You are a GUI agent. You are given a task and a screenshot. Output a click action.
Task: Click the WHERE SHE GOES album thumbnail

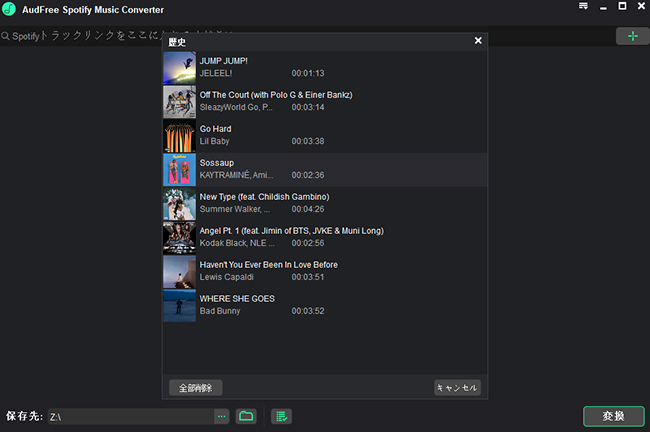pyautogui.click(x=179, y=306)
